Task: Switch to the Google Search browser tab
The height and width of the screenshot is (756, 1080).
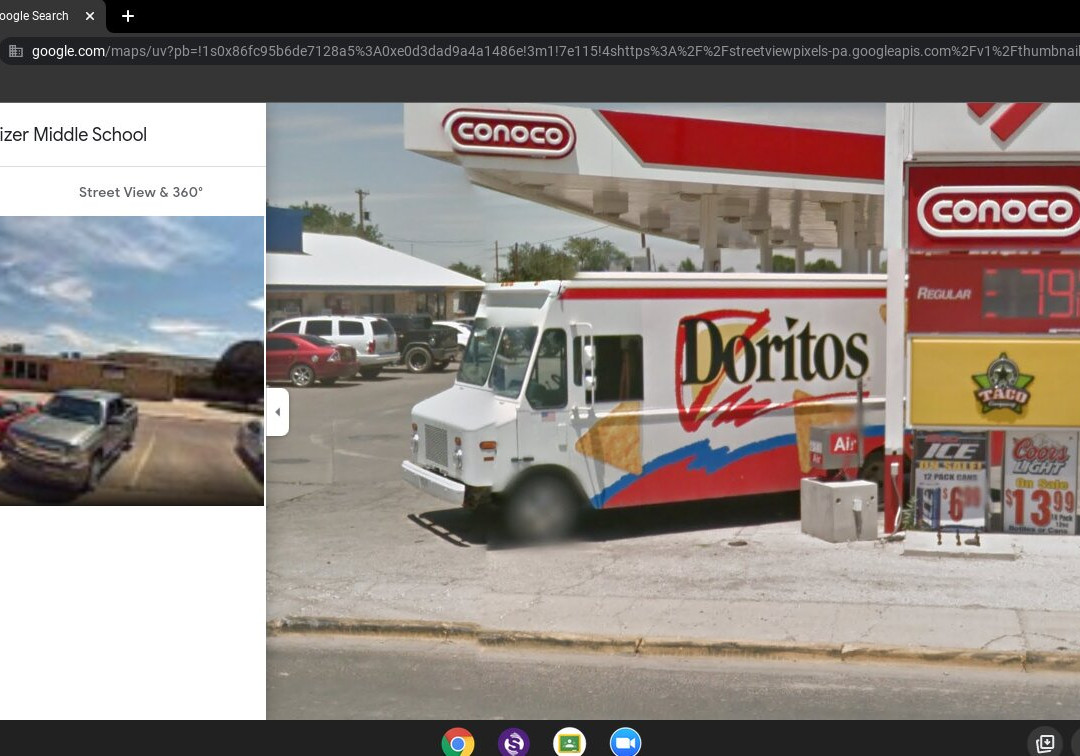Action: click(x=35, y=16)
